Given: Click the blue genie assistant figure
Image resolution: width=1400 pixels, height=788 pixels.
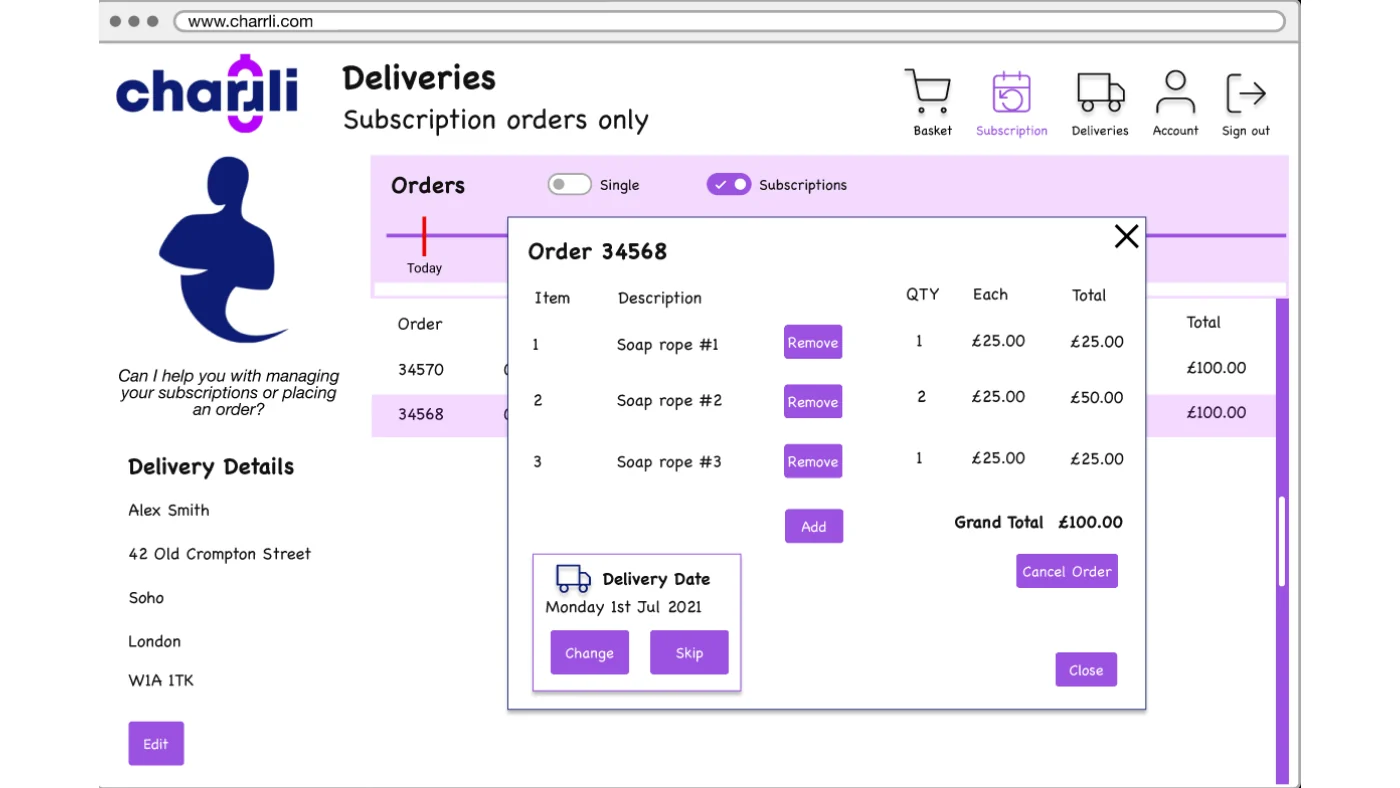Looking at the screenshot, I should [222, 249].
